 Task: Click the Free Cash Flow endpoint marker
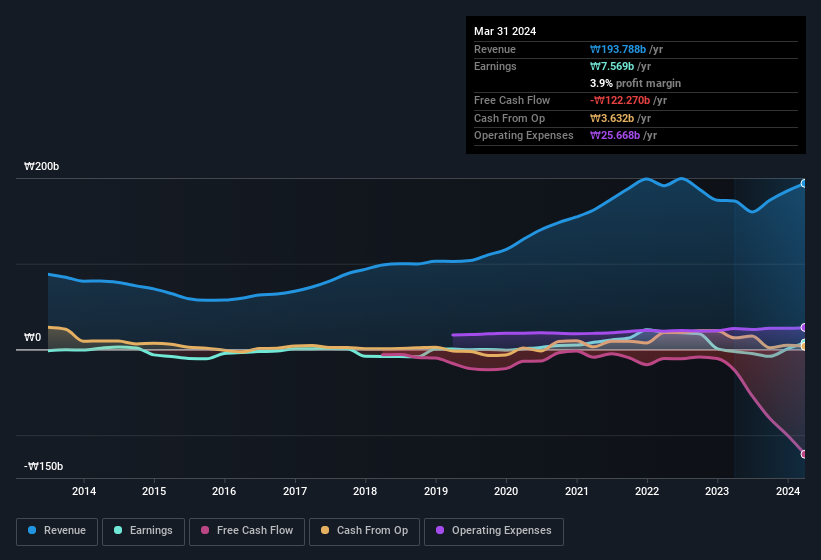click(804, 454)
